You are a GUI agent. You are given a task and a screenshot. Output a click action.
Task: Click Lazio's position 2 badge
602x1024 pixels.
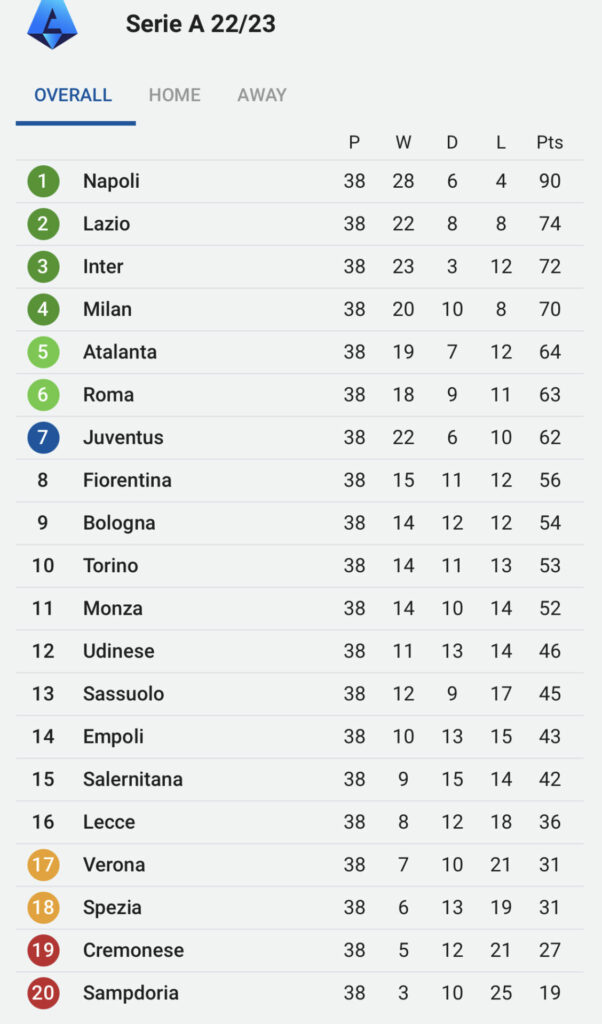pyautogui.click(x=43, y=224)
